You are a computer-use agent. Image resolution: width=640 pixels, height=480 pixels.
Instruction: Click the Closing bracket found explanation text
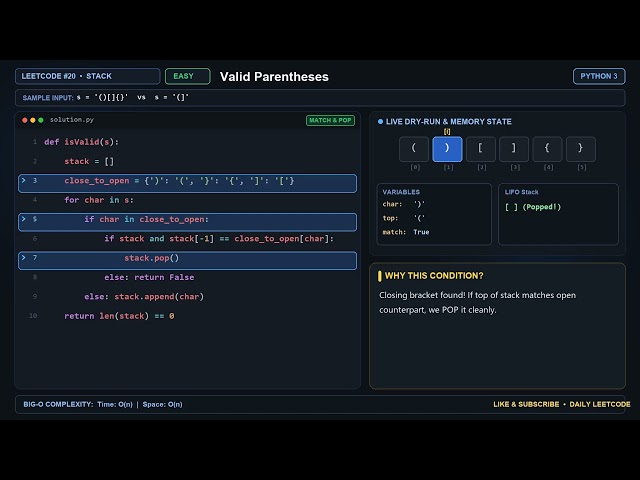[478, 302]
